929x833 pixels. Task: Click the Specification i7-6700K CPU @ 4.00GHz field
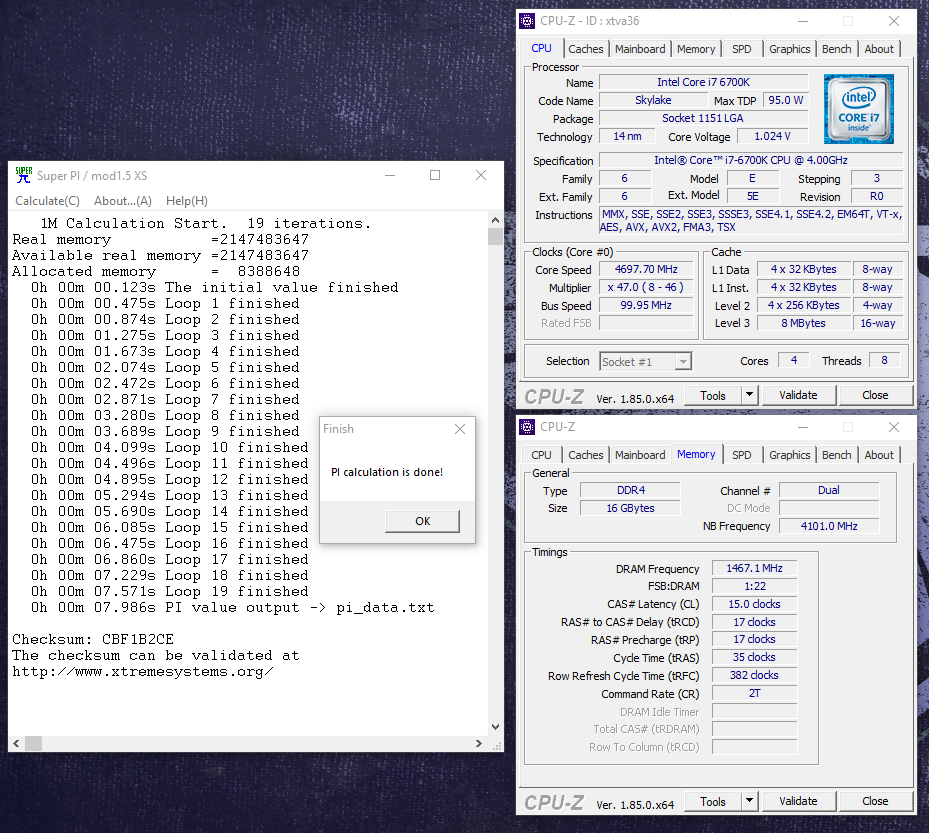(x=751, y=160)
